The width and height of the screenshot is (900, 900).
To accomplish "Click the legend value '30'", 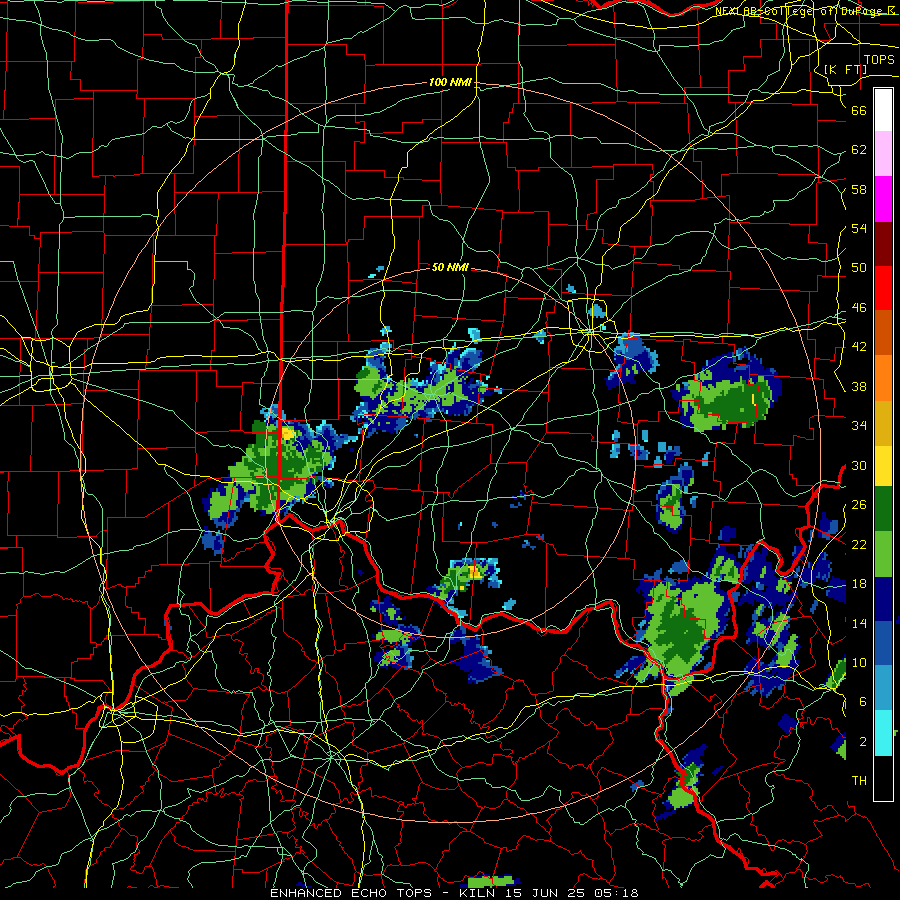I will 859,465.
